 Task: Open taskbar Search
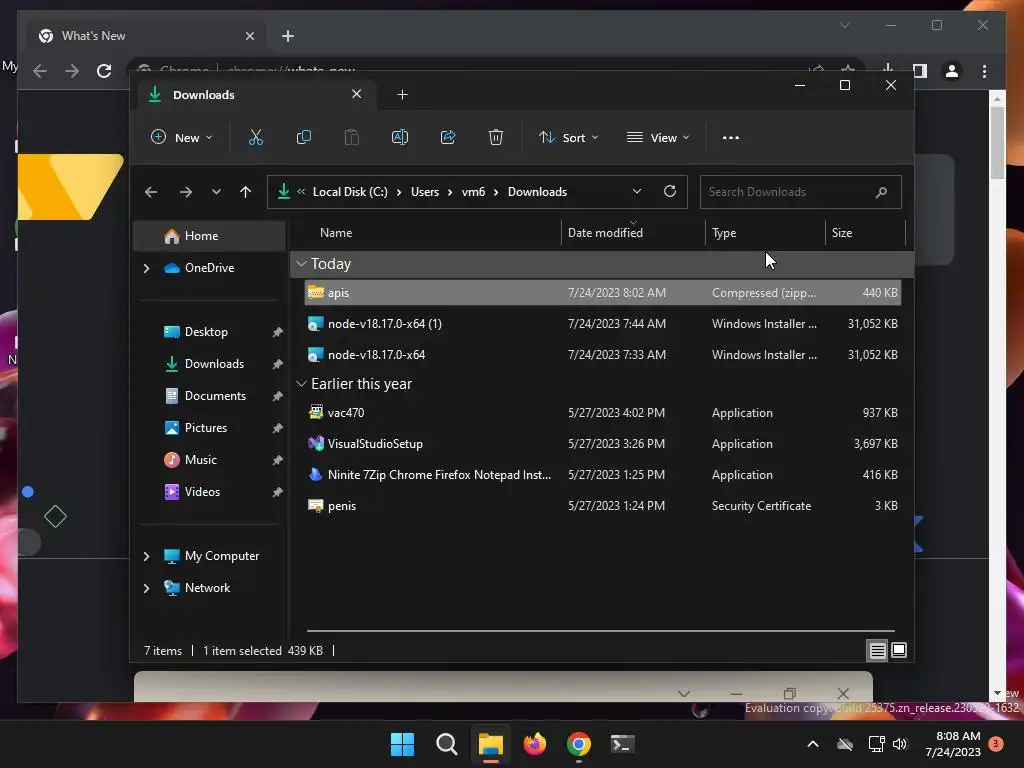point(447,744)
